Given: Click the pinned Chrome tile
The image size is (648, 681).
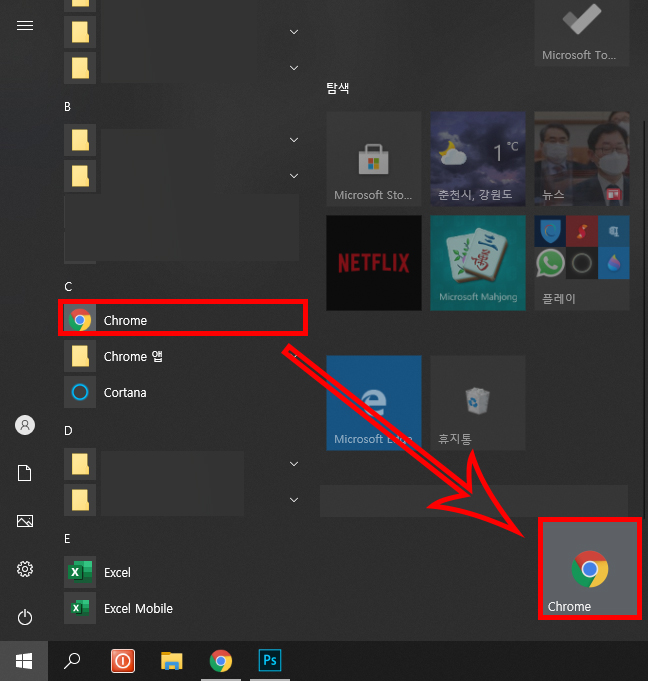Looking at the screenshot, I should click(x=590, y=568).
